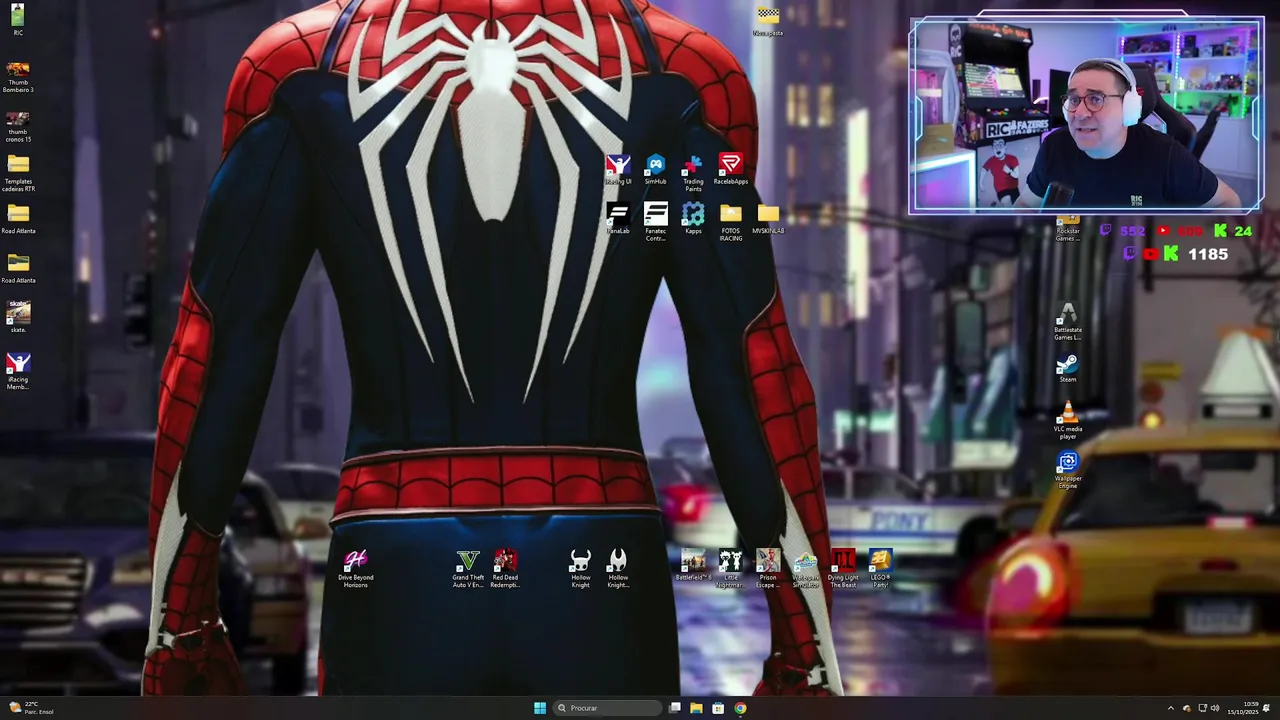Open the Windows Start menu
This screenshot has width=1280, height=720.
pos(540,708)
